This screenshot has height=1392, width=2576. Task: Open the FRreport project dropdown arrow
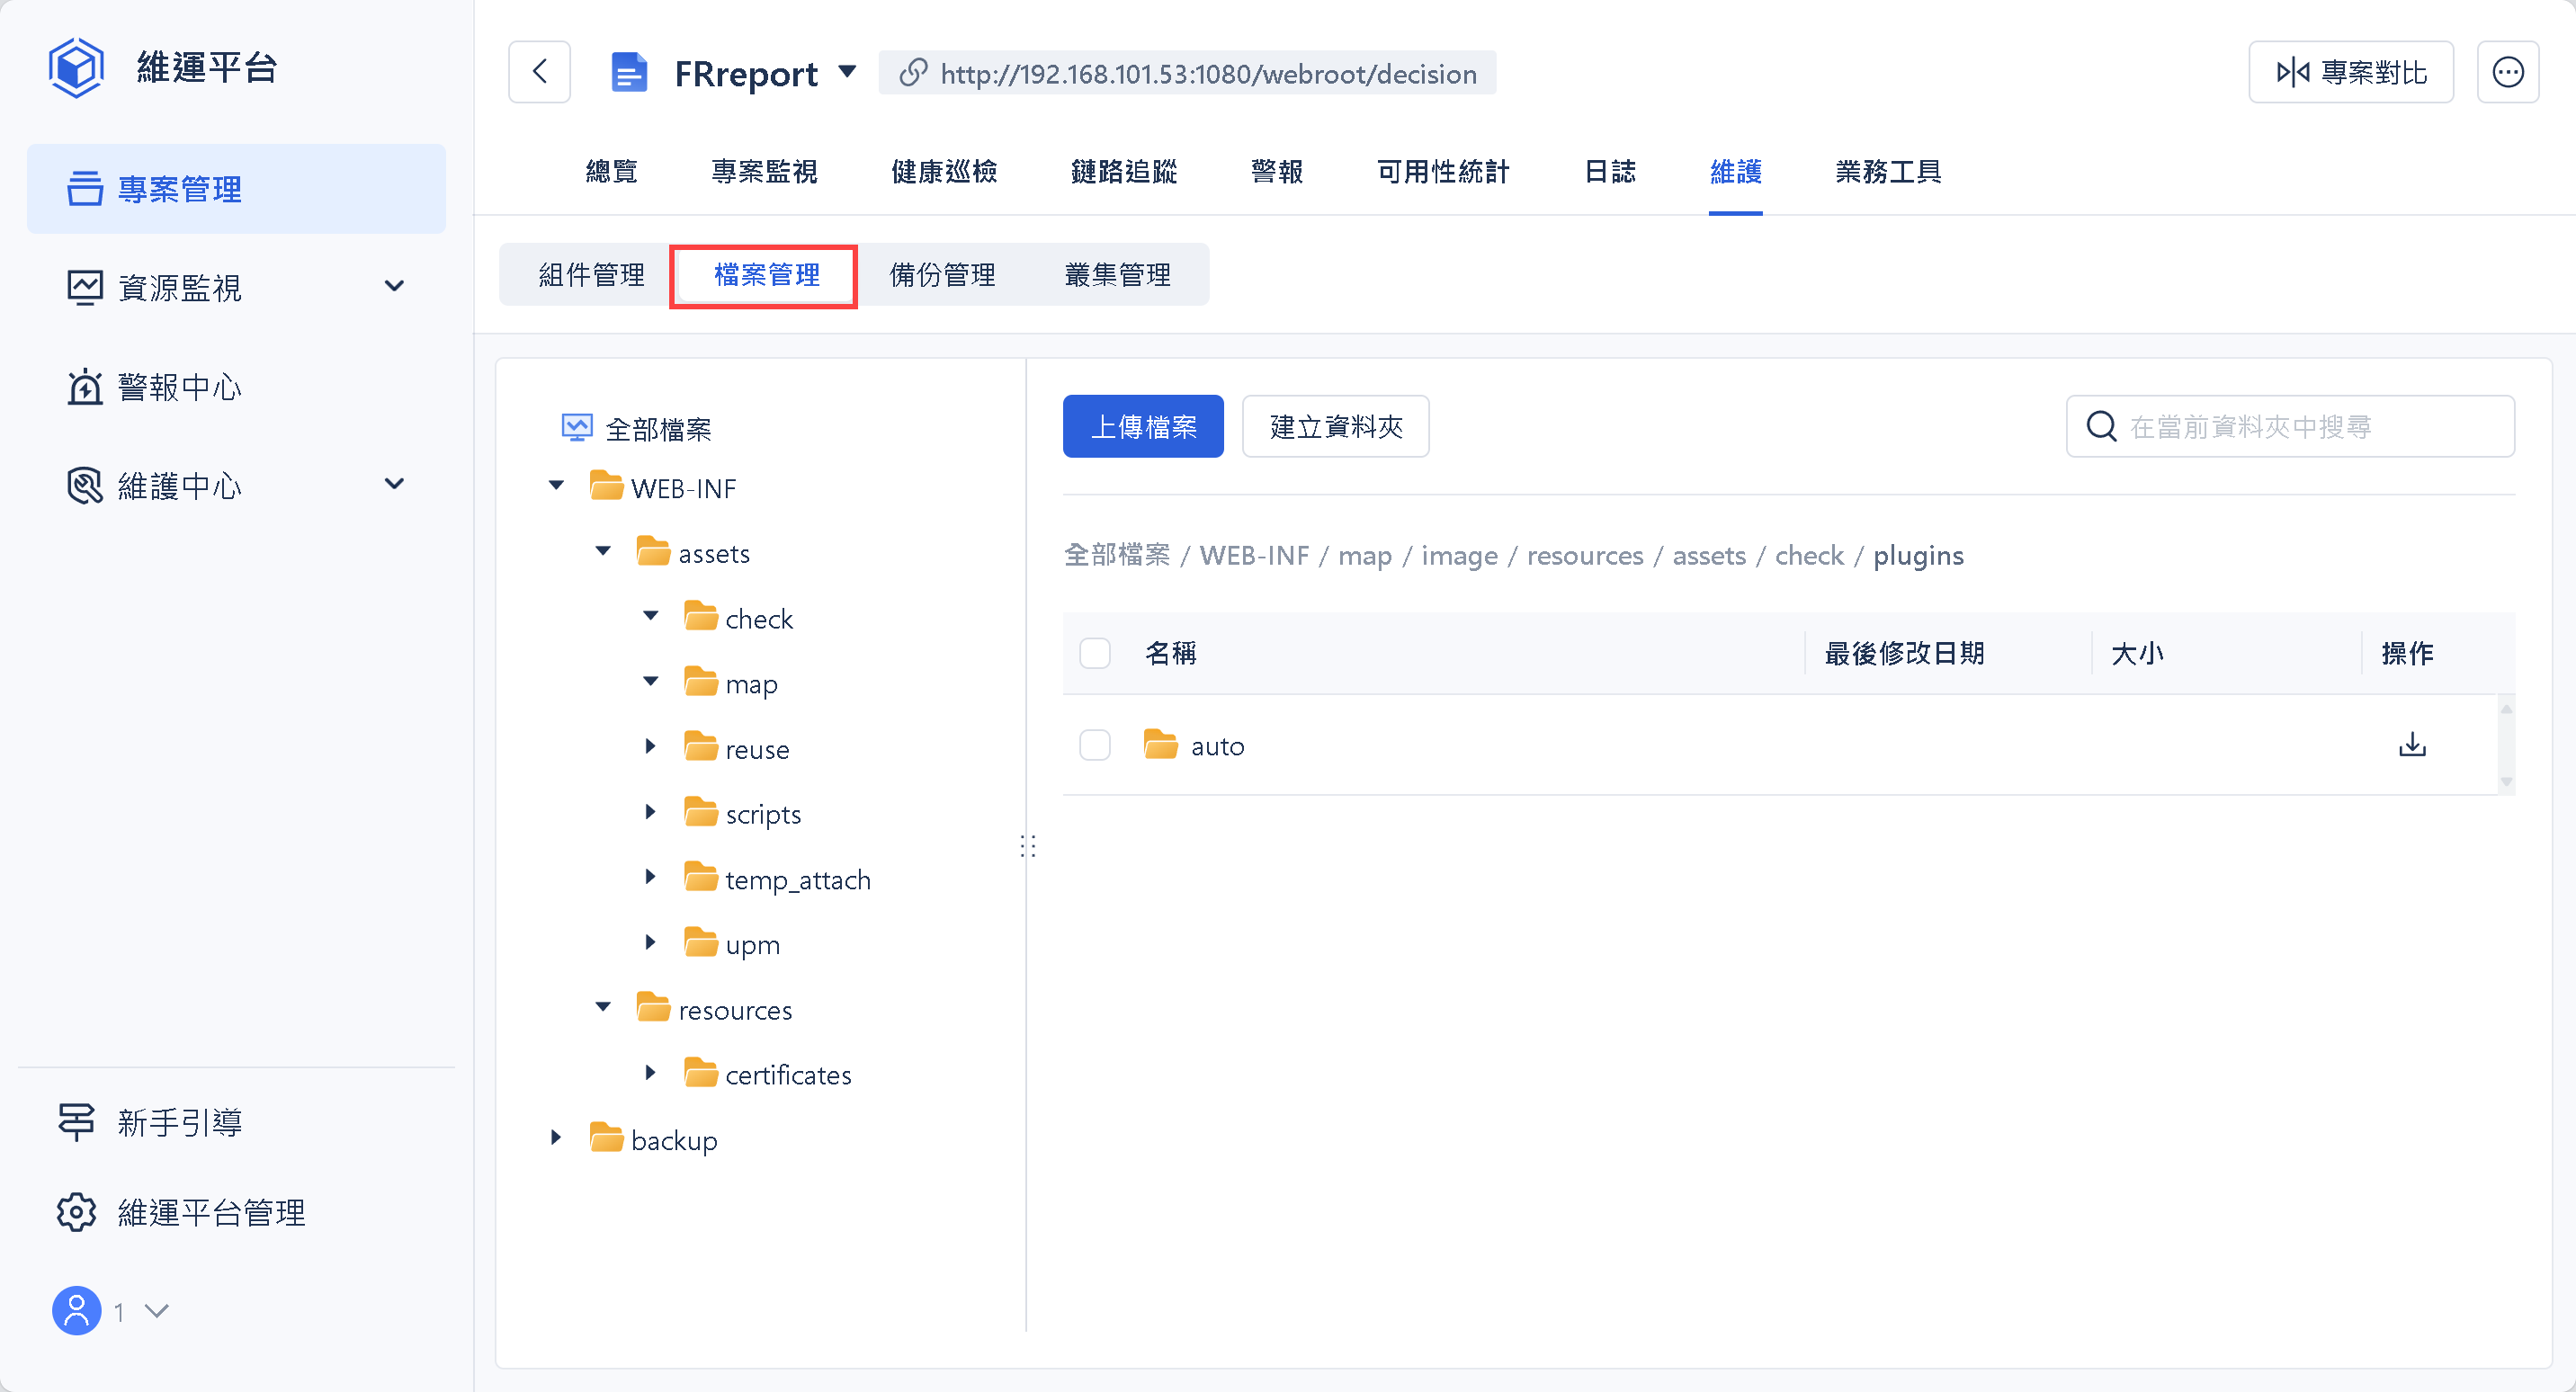[847, 72]
